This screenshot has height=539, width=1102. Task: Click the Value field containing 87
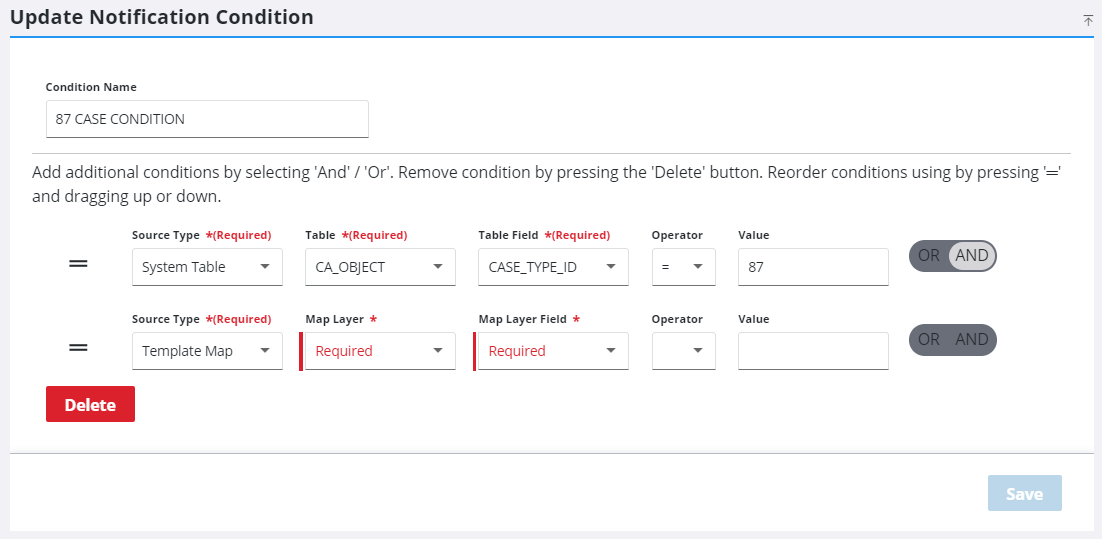813,267
